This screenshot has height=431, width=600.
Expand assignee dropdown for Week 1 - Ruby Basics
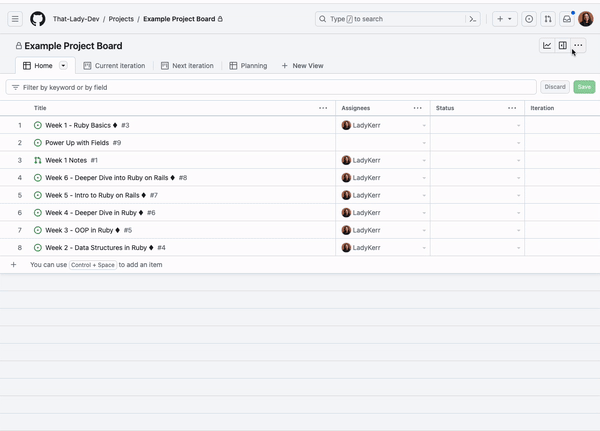(424, 126)
